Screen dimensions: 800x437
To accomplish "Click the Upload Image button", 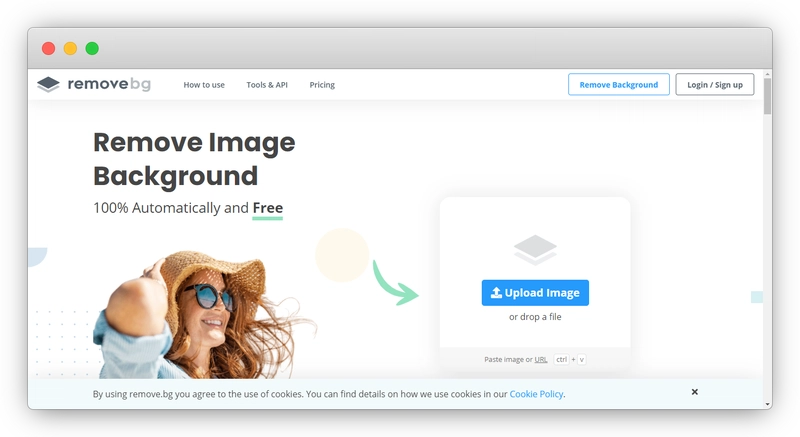I will [535, 293].
